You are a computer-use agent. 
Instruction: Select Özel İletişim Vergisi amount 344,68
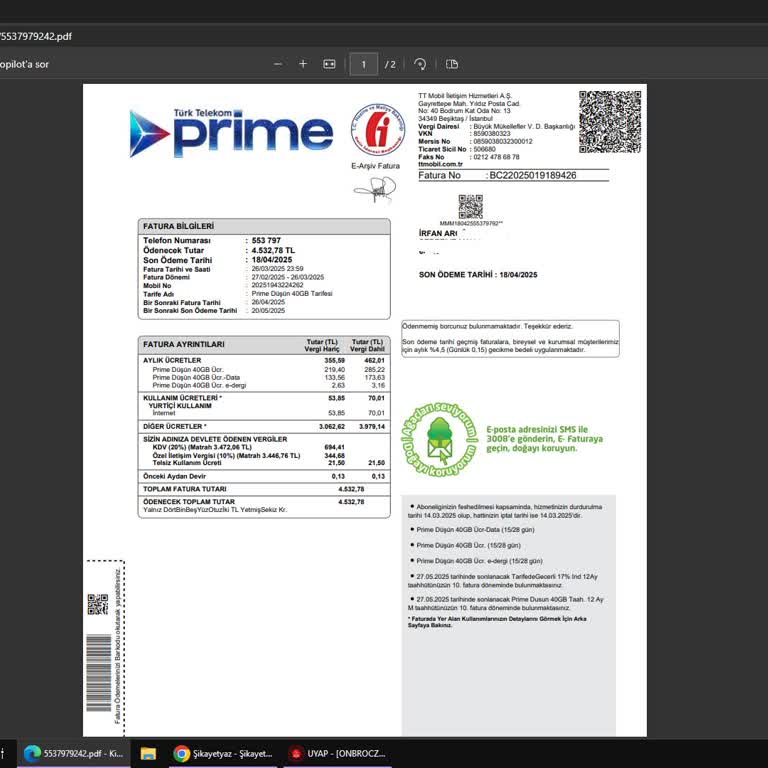tap(335, 456)
